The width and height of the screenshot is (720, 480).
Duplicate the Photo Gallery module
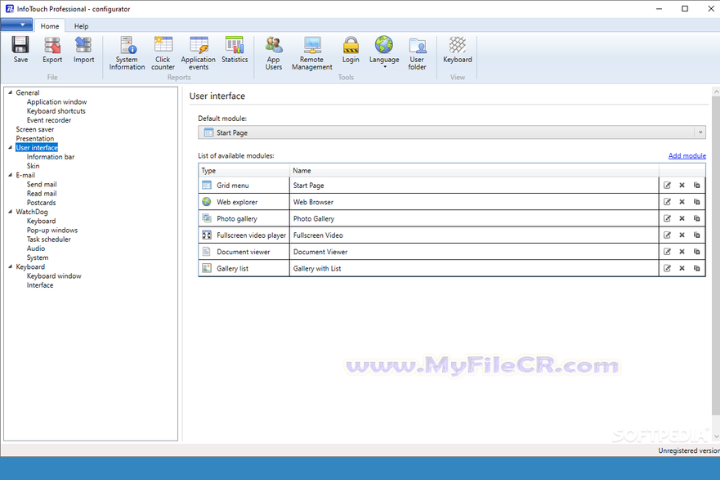(x=697, y=218)
